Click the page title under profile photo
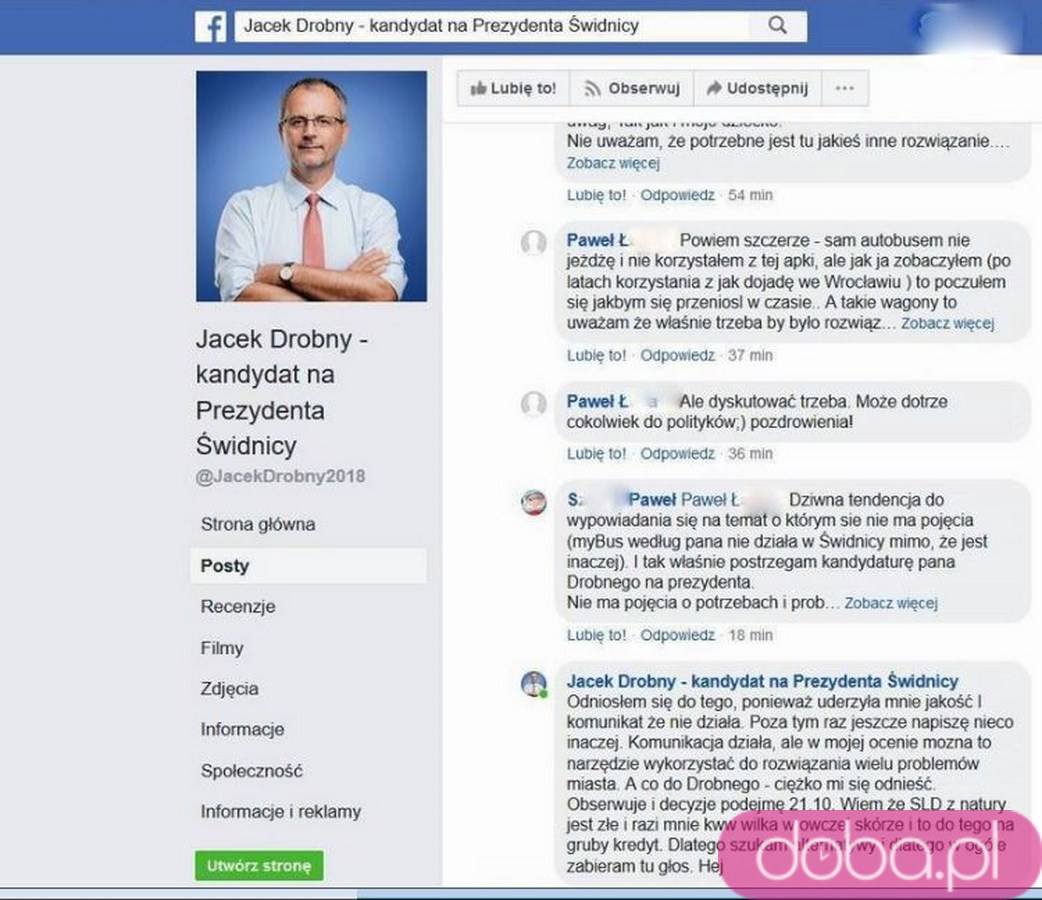 tap(282, 392)
